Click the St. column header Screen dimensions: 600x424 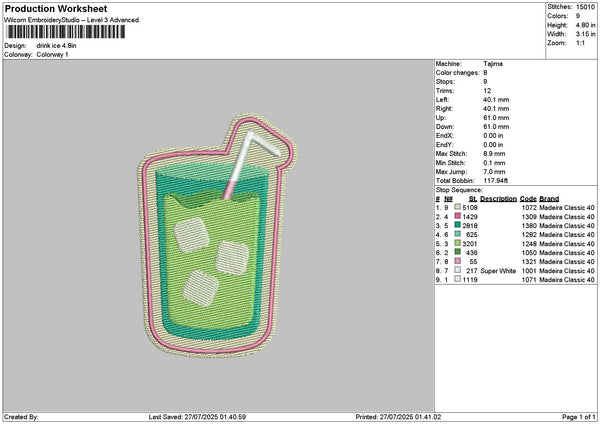tap(472, 198)
